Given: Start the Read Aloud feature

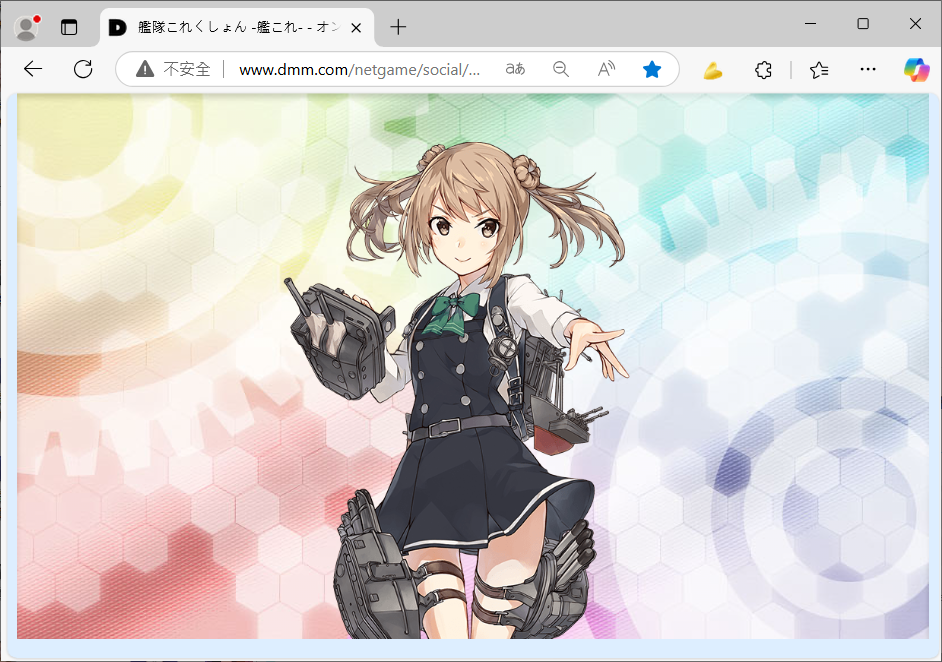Looking at the screenshot, I should tap(606, 70).
